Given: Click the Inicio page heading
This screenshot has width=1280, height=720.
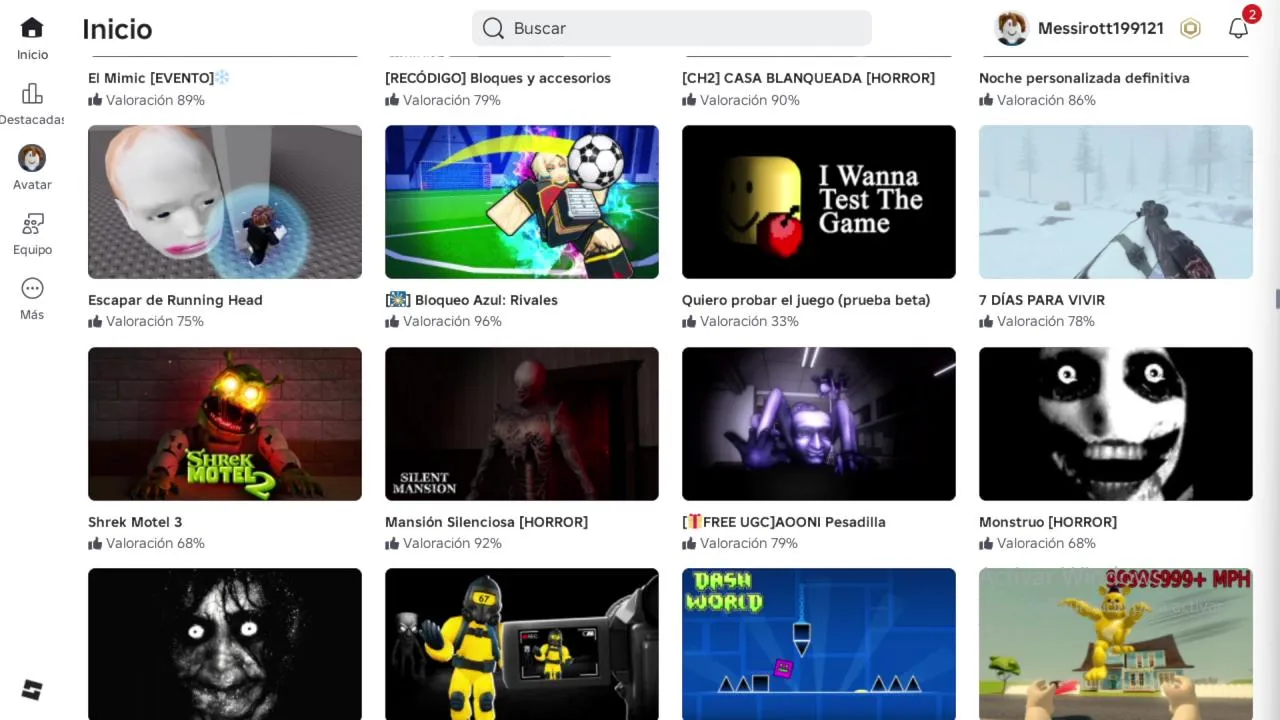Looking at the screenshot, I should tap(117, 29).
